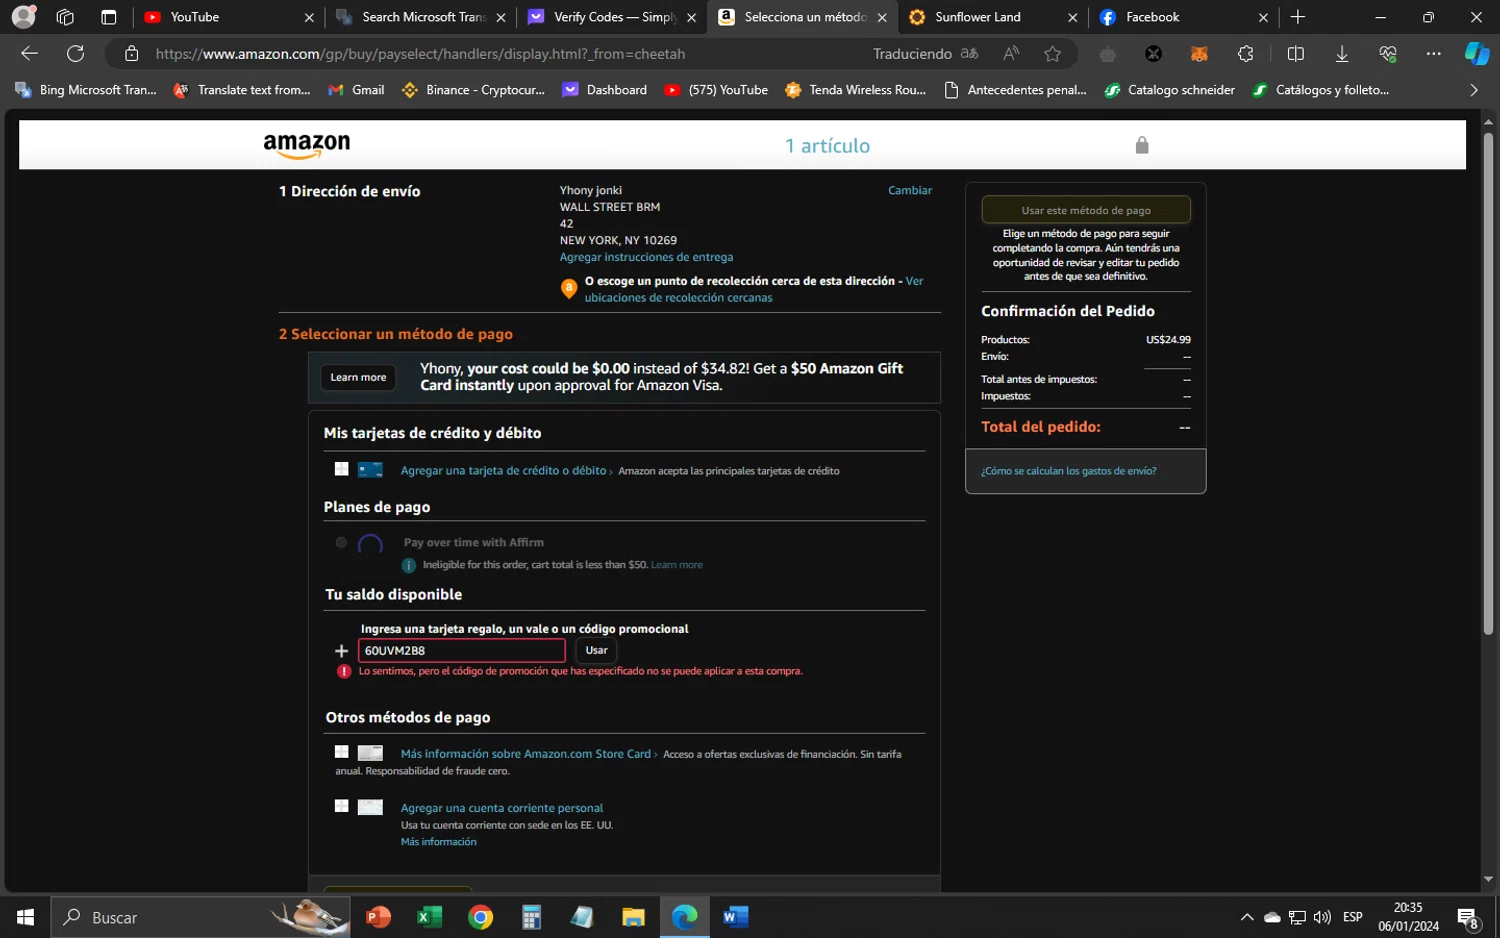1500x938 pixels.
Task: Toggle split screen icon in toolbar
Action: click(x=1295, y=54)
